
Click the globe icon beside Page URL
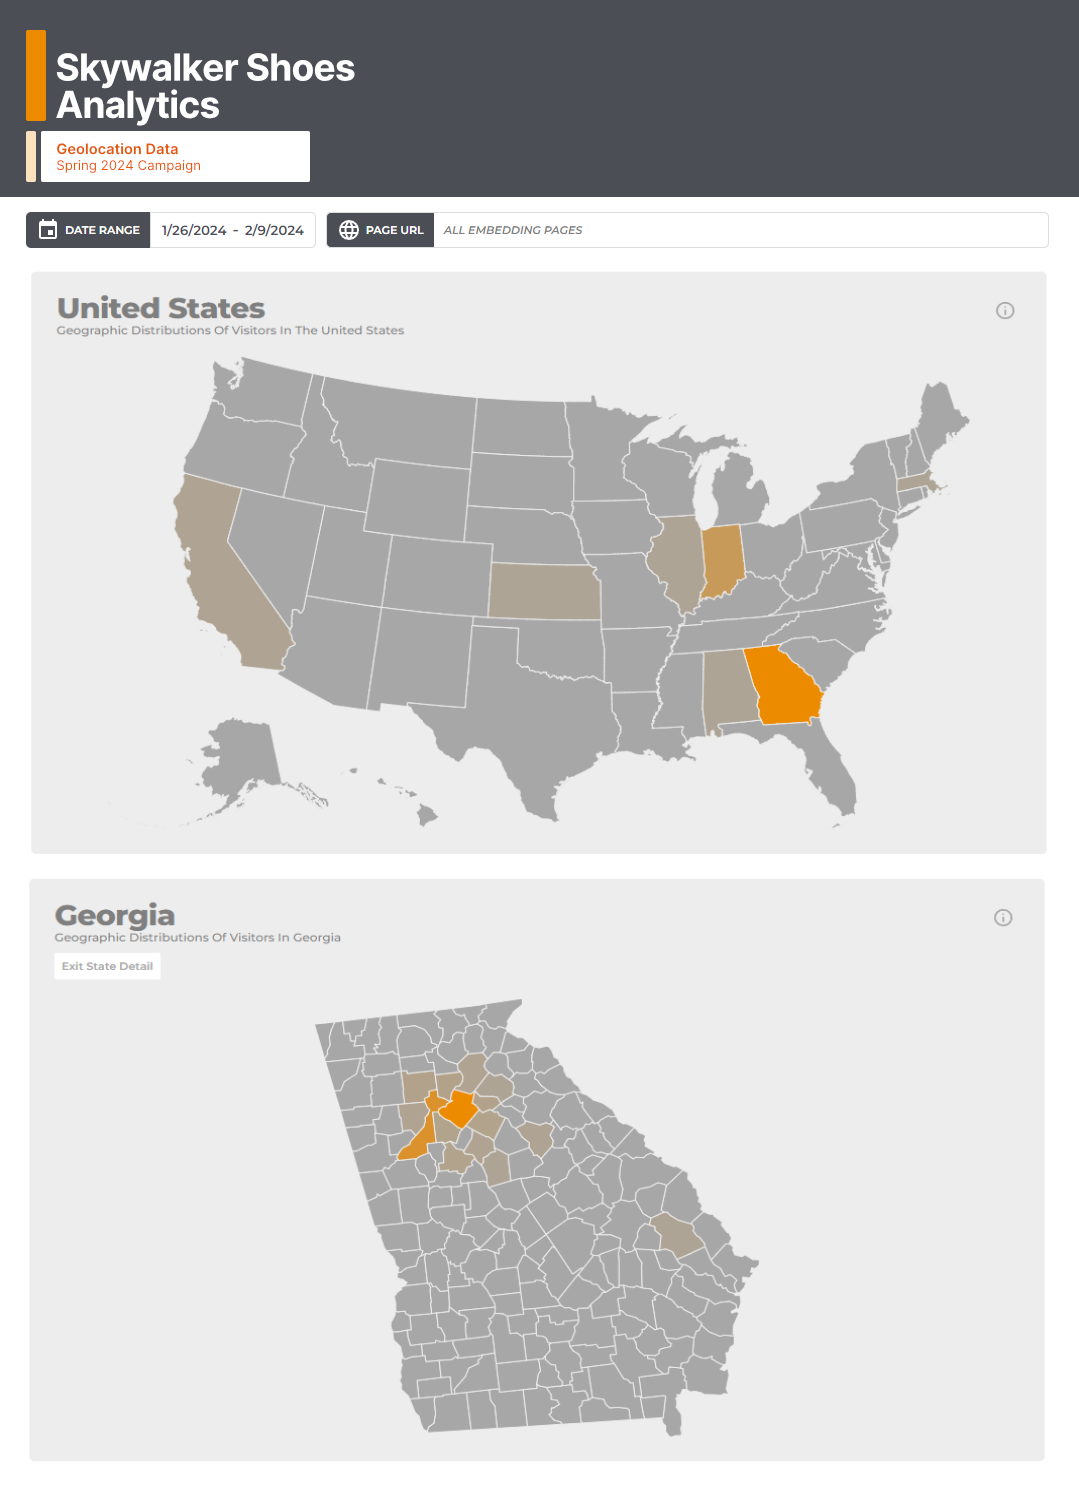click(x=349, y=230)
